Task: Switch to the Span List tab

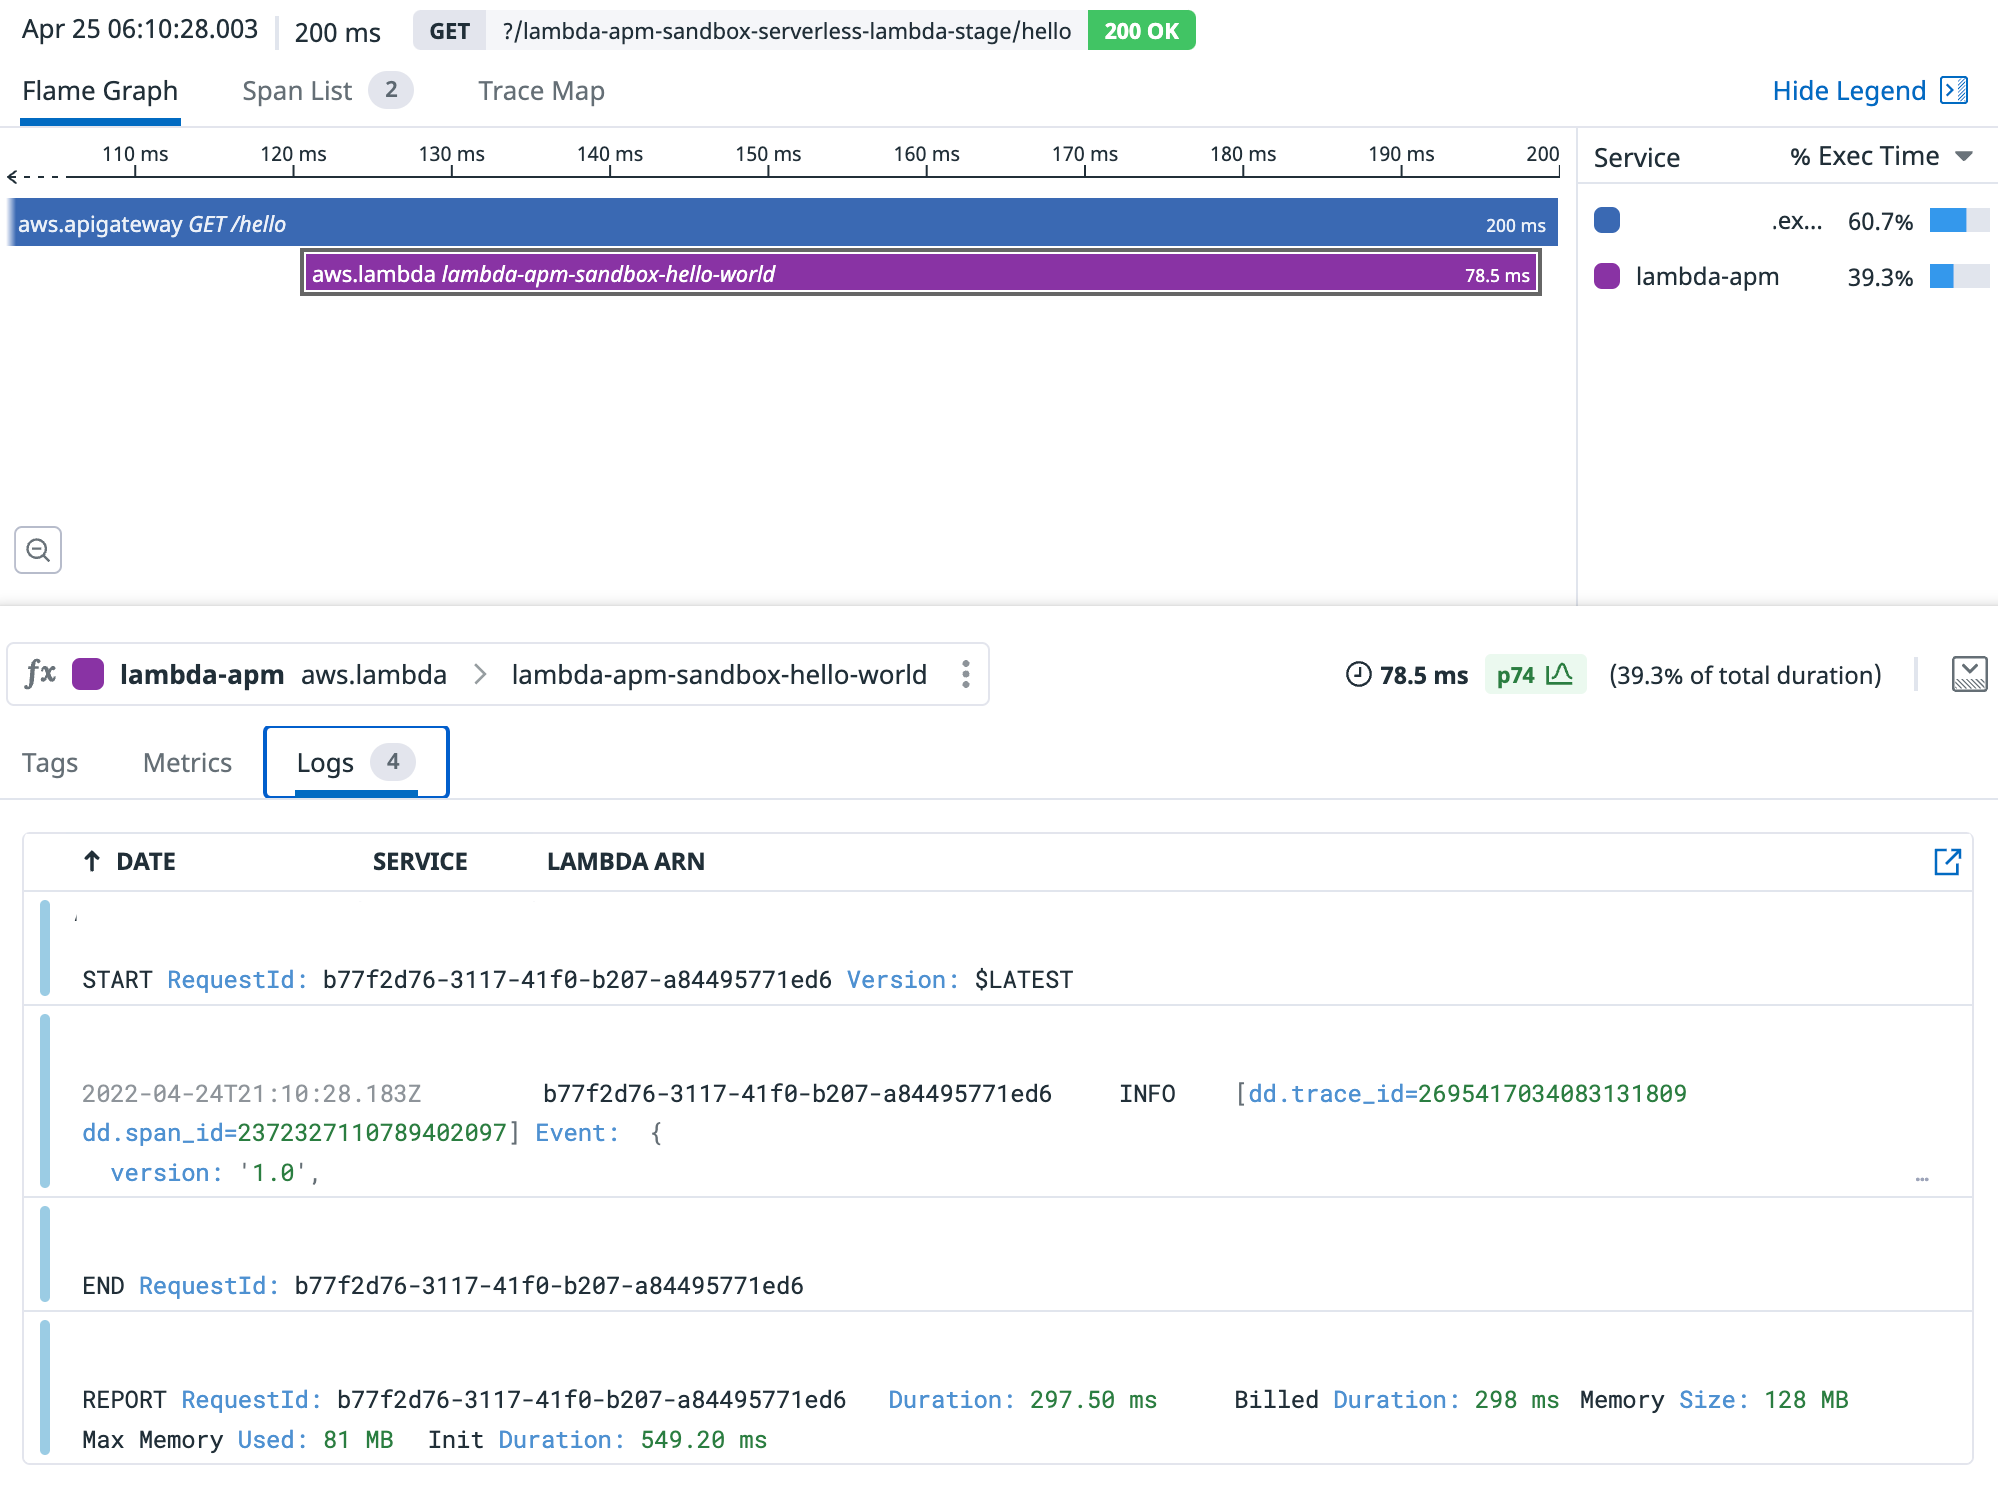Action: click(297, 90)
